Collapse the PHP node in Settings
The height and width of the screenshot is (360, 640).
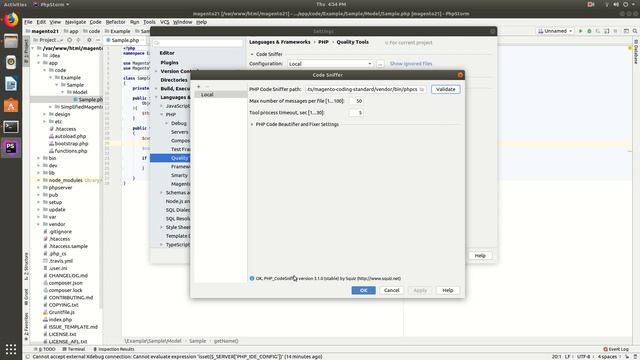tap(162, 115)
